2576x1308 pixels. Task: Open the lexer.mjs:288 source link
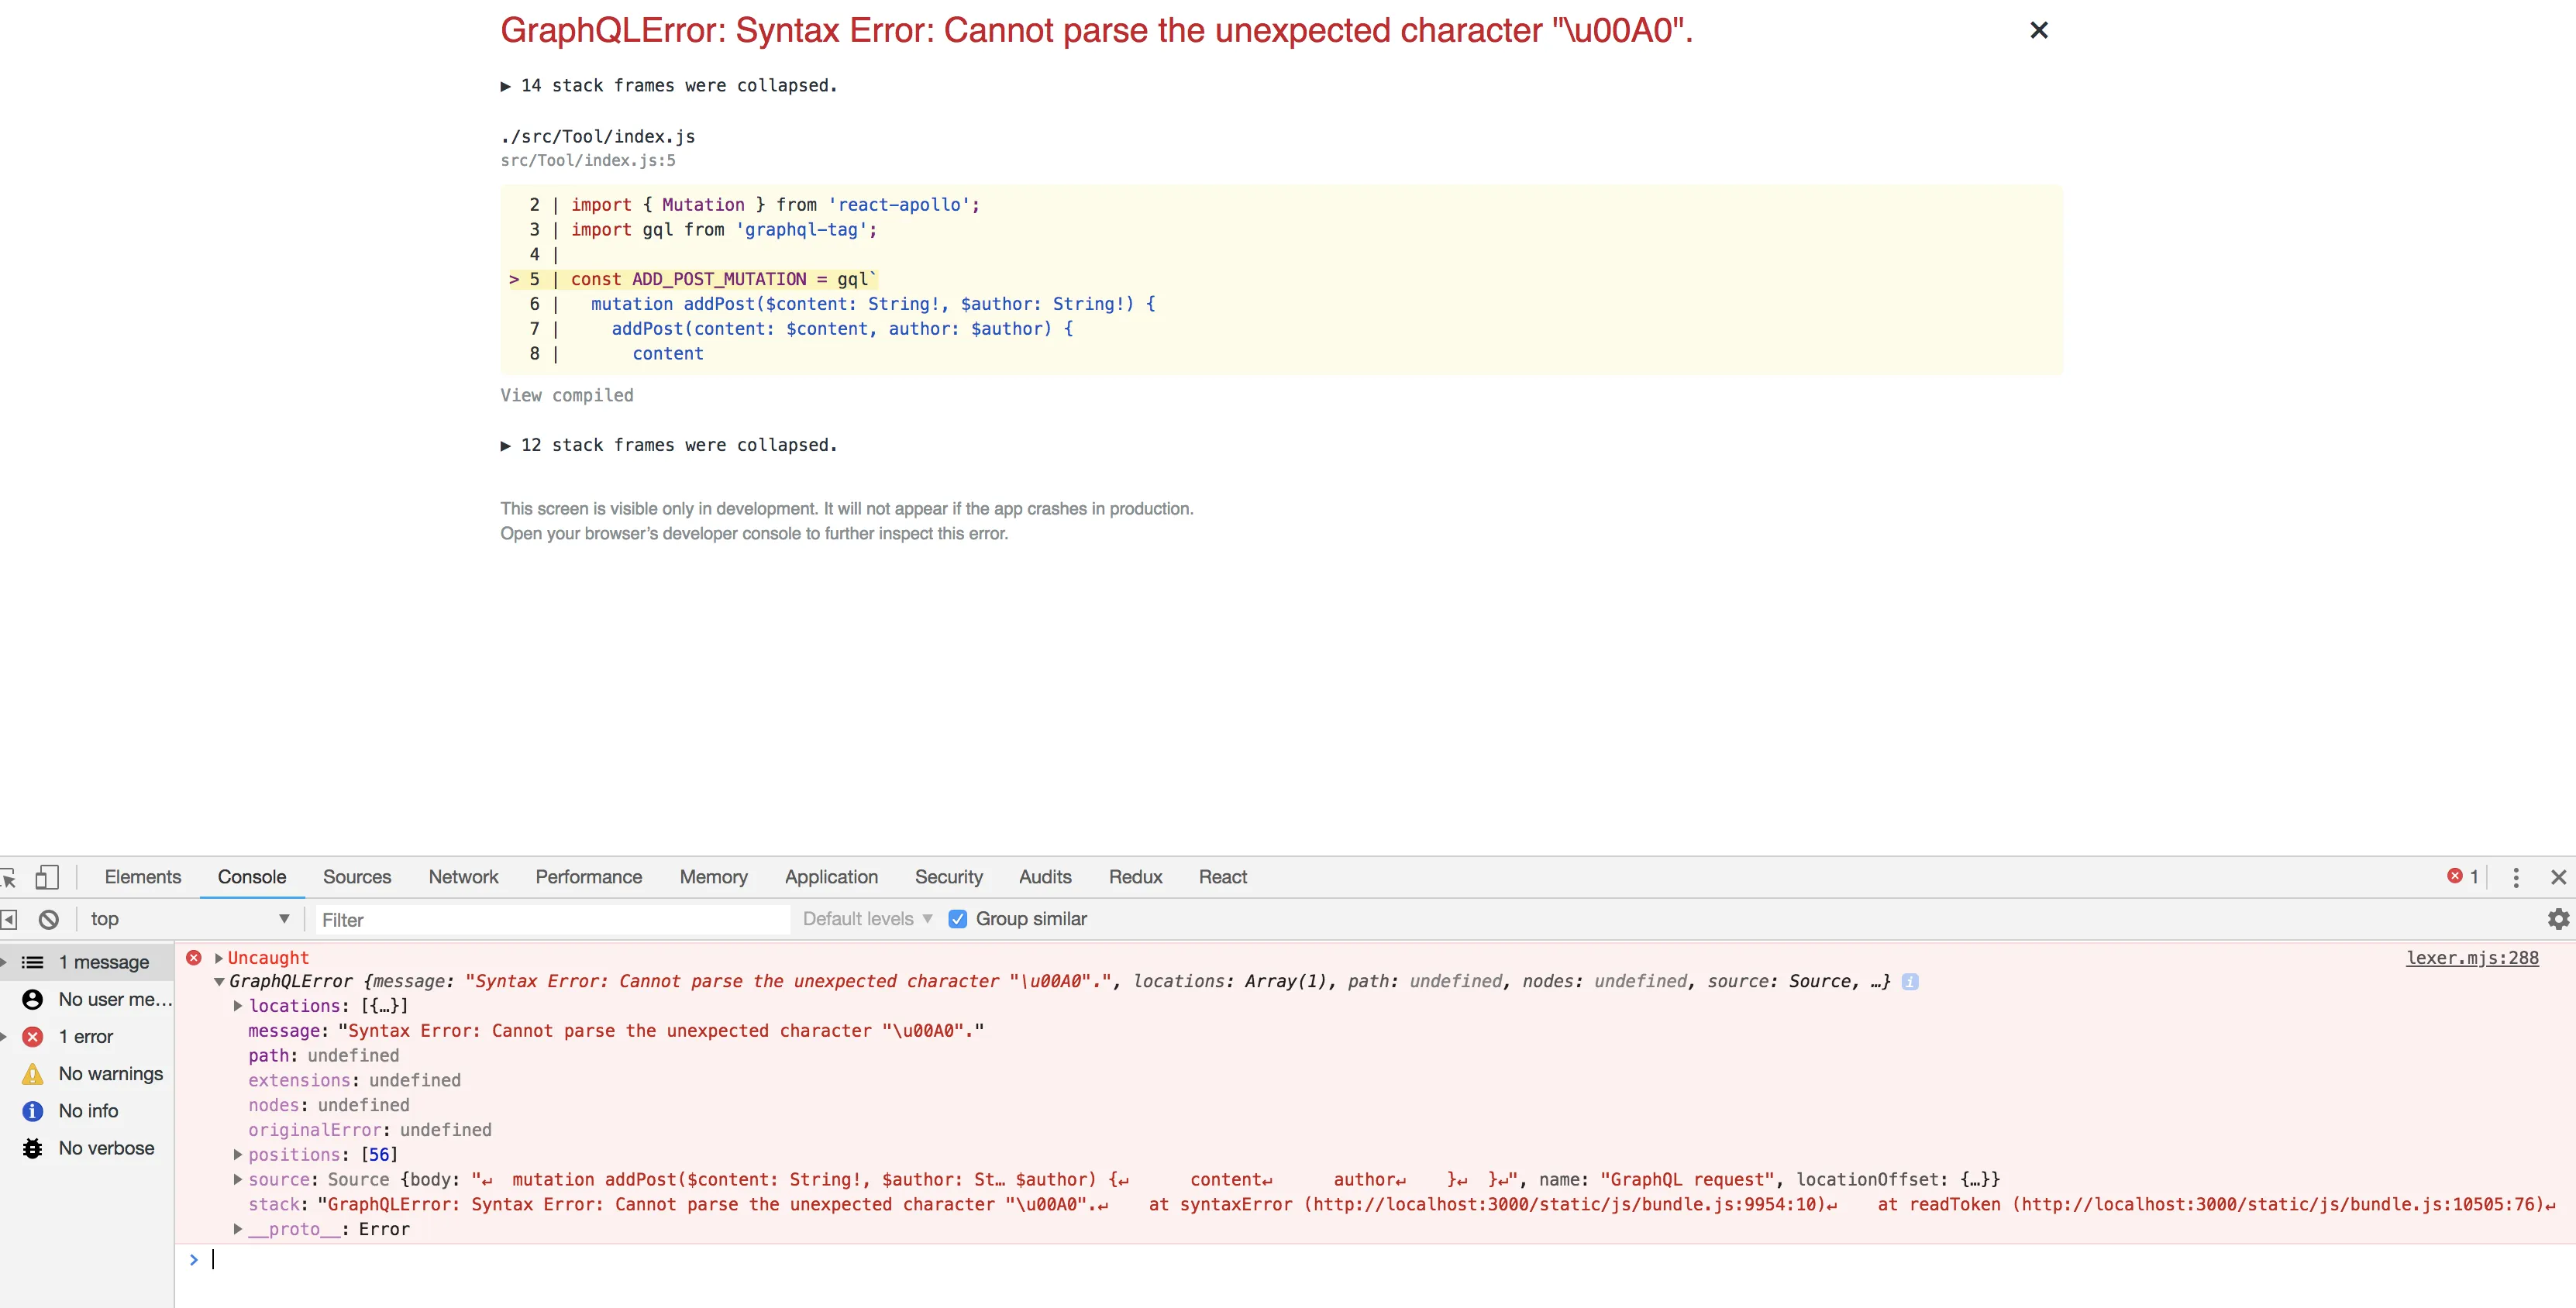[2471, 958]
